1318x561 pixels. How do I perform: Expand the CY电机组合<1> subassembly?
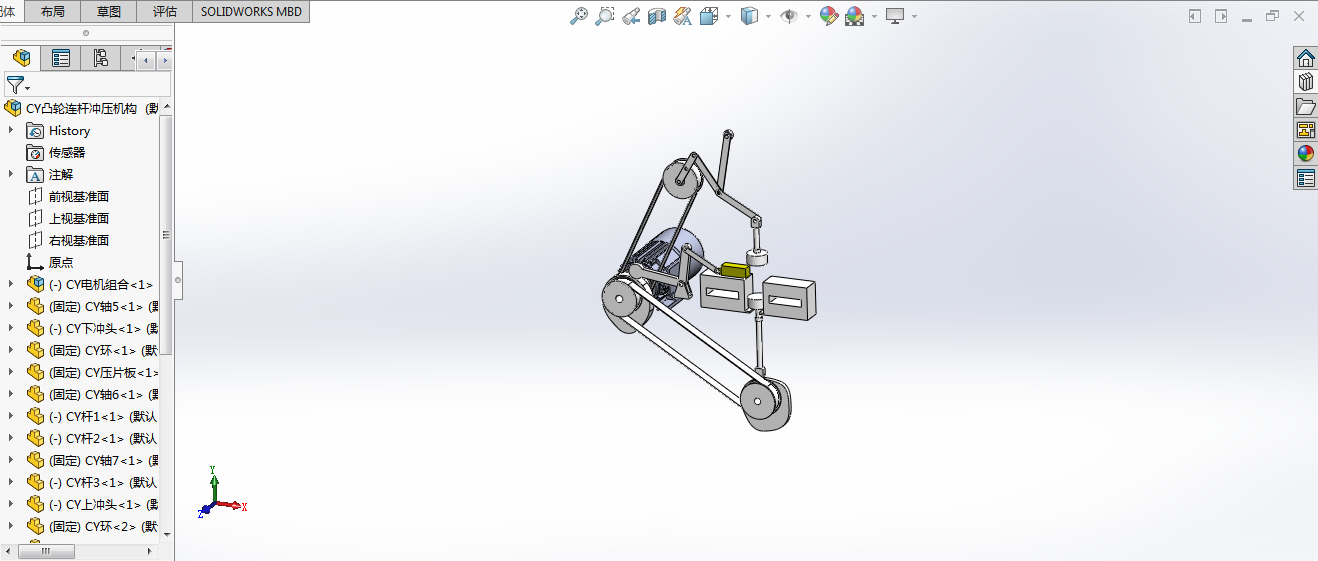pyautogui.click(x=11, y=284)
